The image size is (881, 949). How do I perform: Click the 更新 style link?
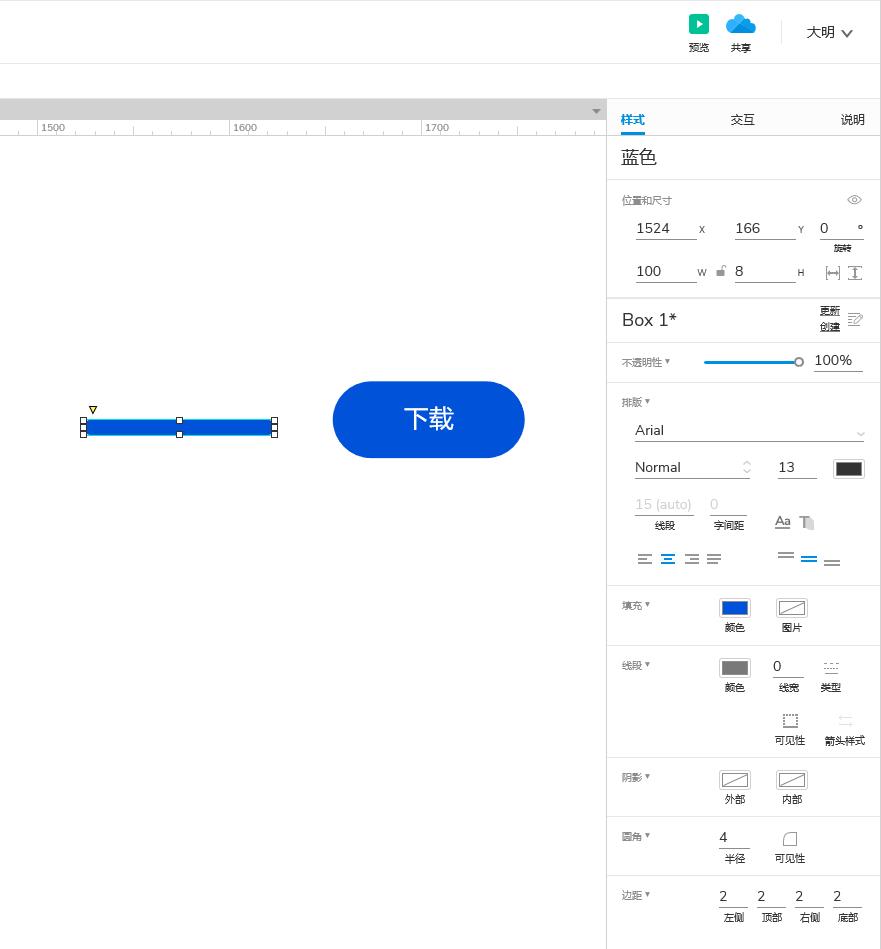(830, 311)
